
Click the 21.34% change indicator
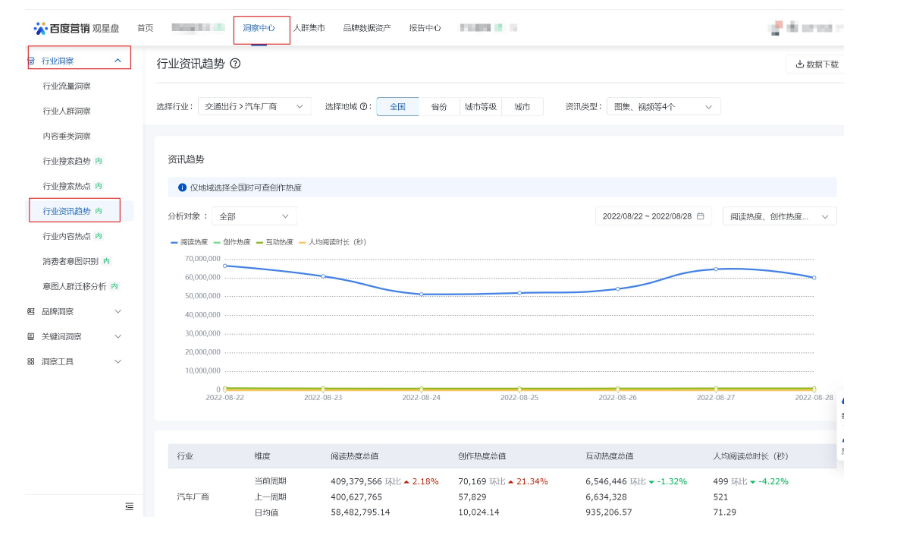[x=528, y=481]
